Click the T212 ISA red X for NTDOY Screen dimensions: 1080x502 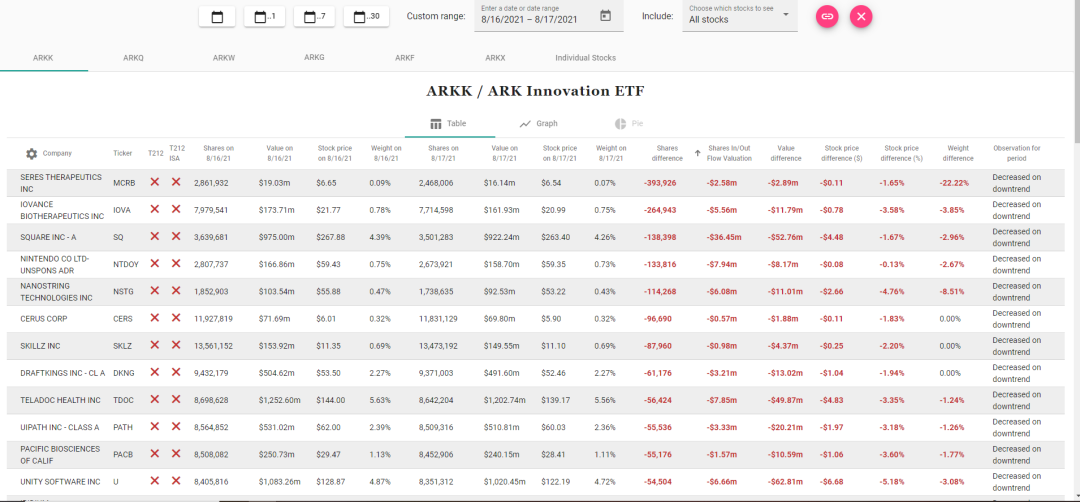(176, 264)
